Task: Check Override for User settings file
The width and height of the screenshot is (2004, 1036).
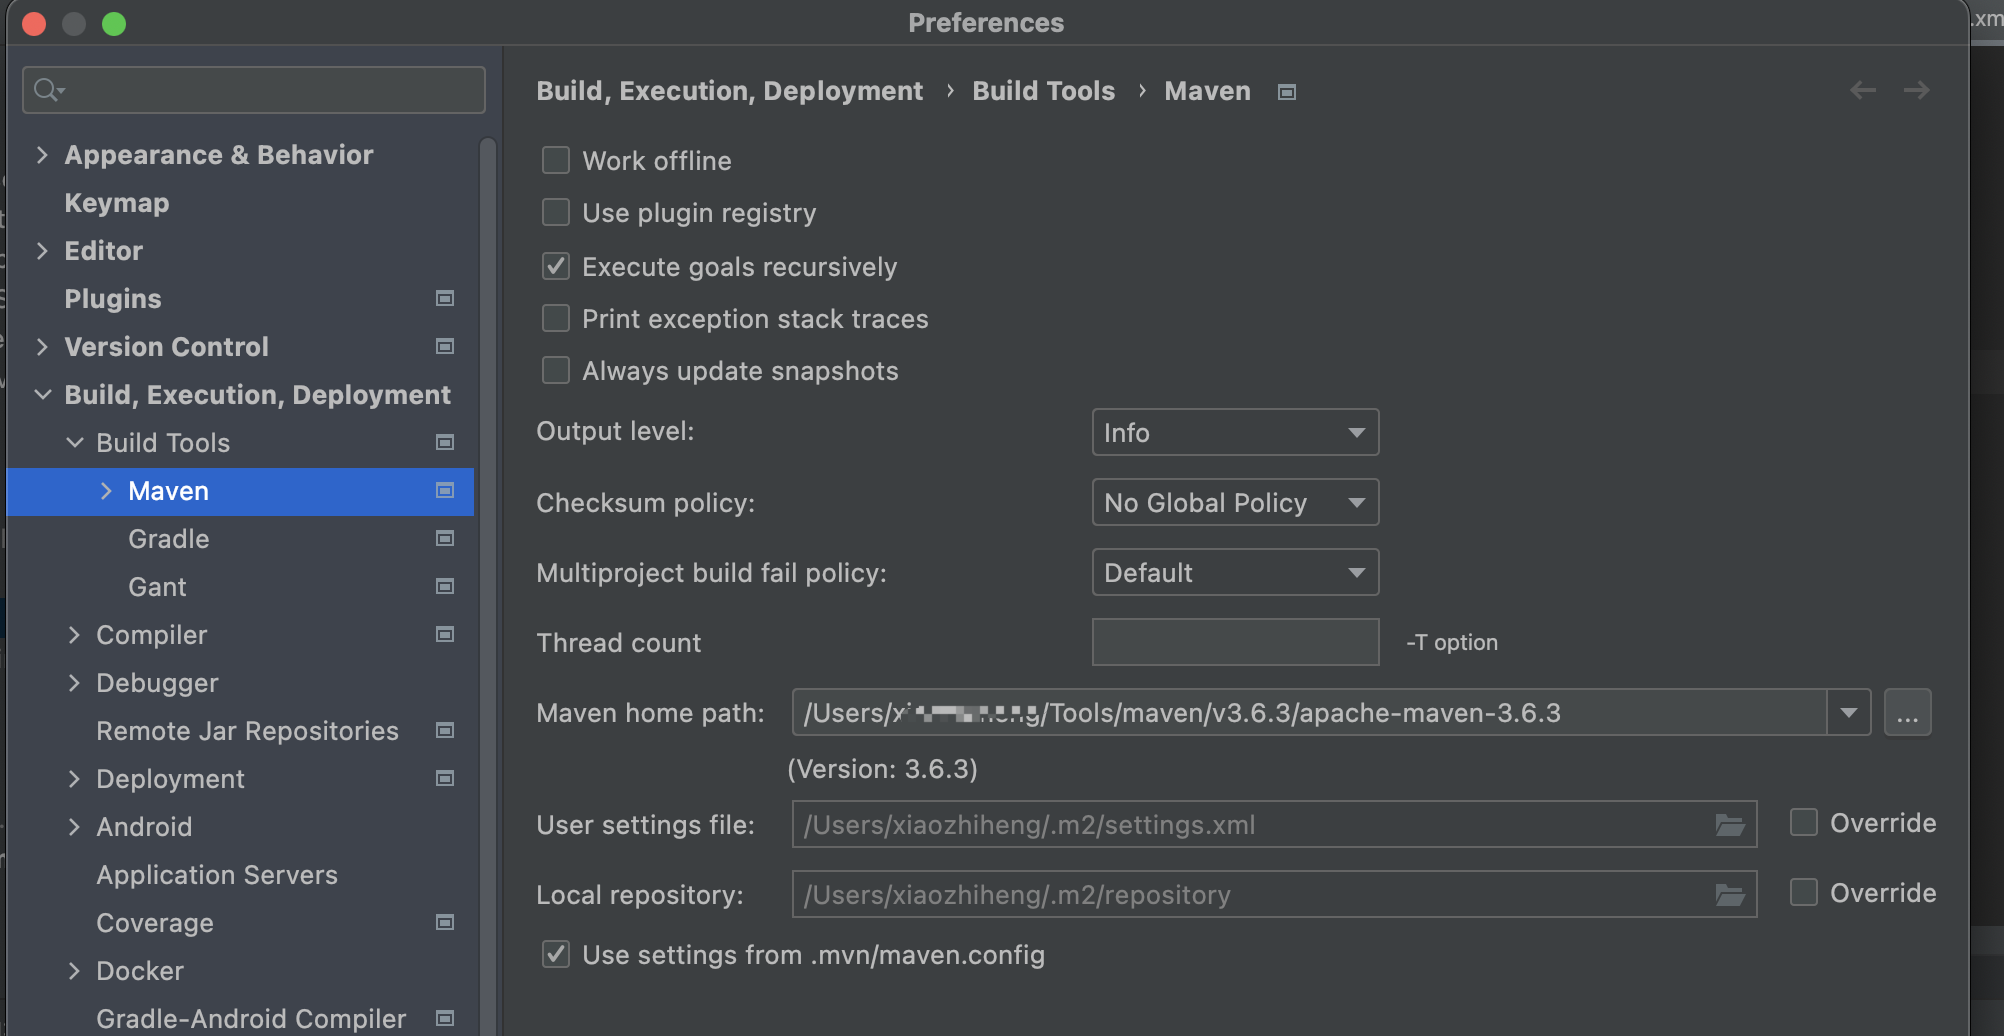Action: point(1803,822)
